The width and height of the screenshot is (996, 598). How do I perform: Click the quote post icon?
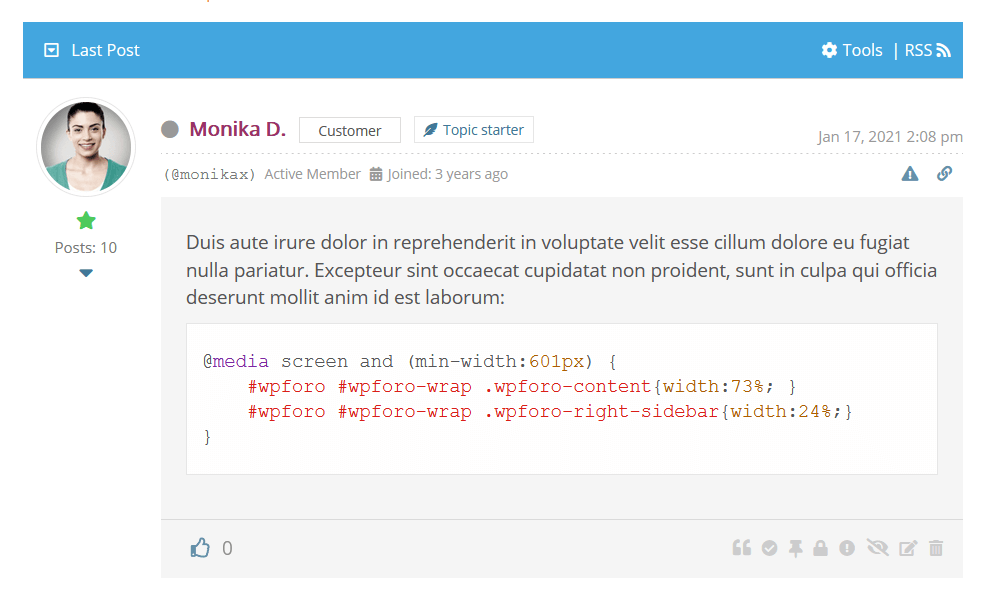click(x=741, y=548)
